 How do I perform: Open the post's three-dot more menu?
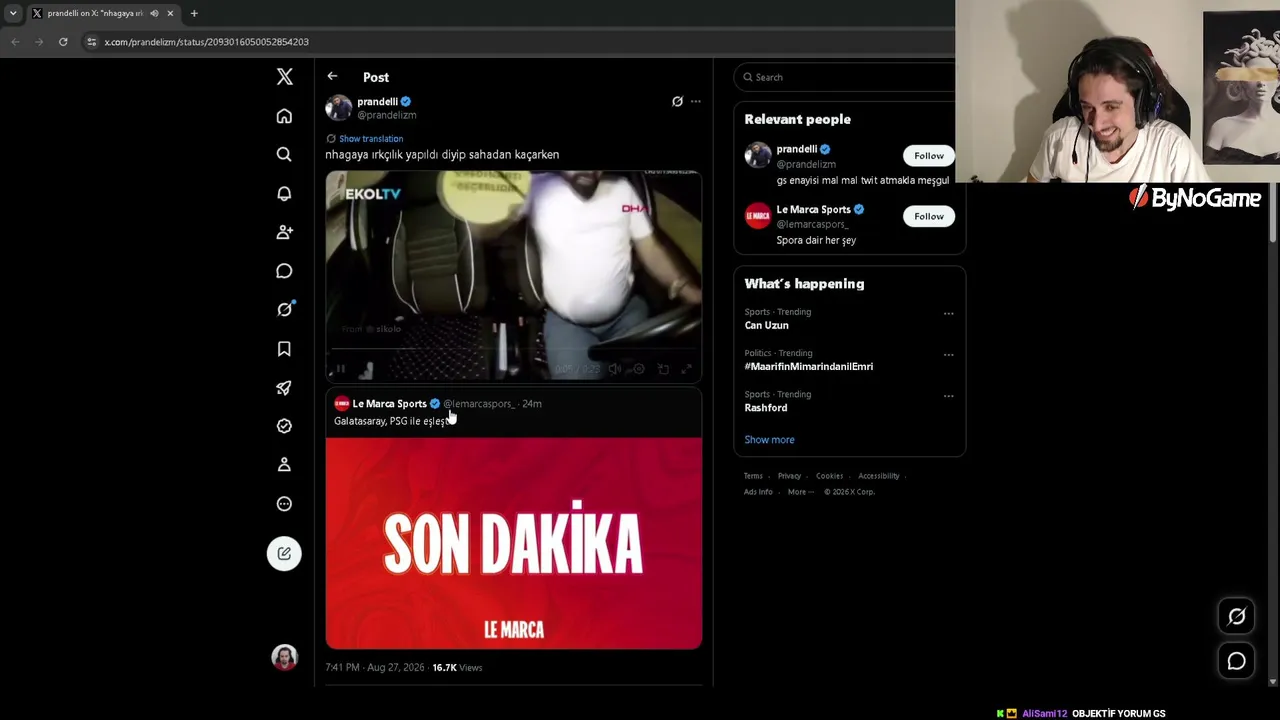point(696,101)
